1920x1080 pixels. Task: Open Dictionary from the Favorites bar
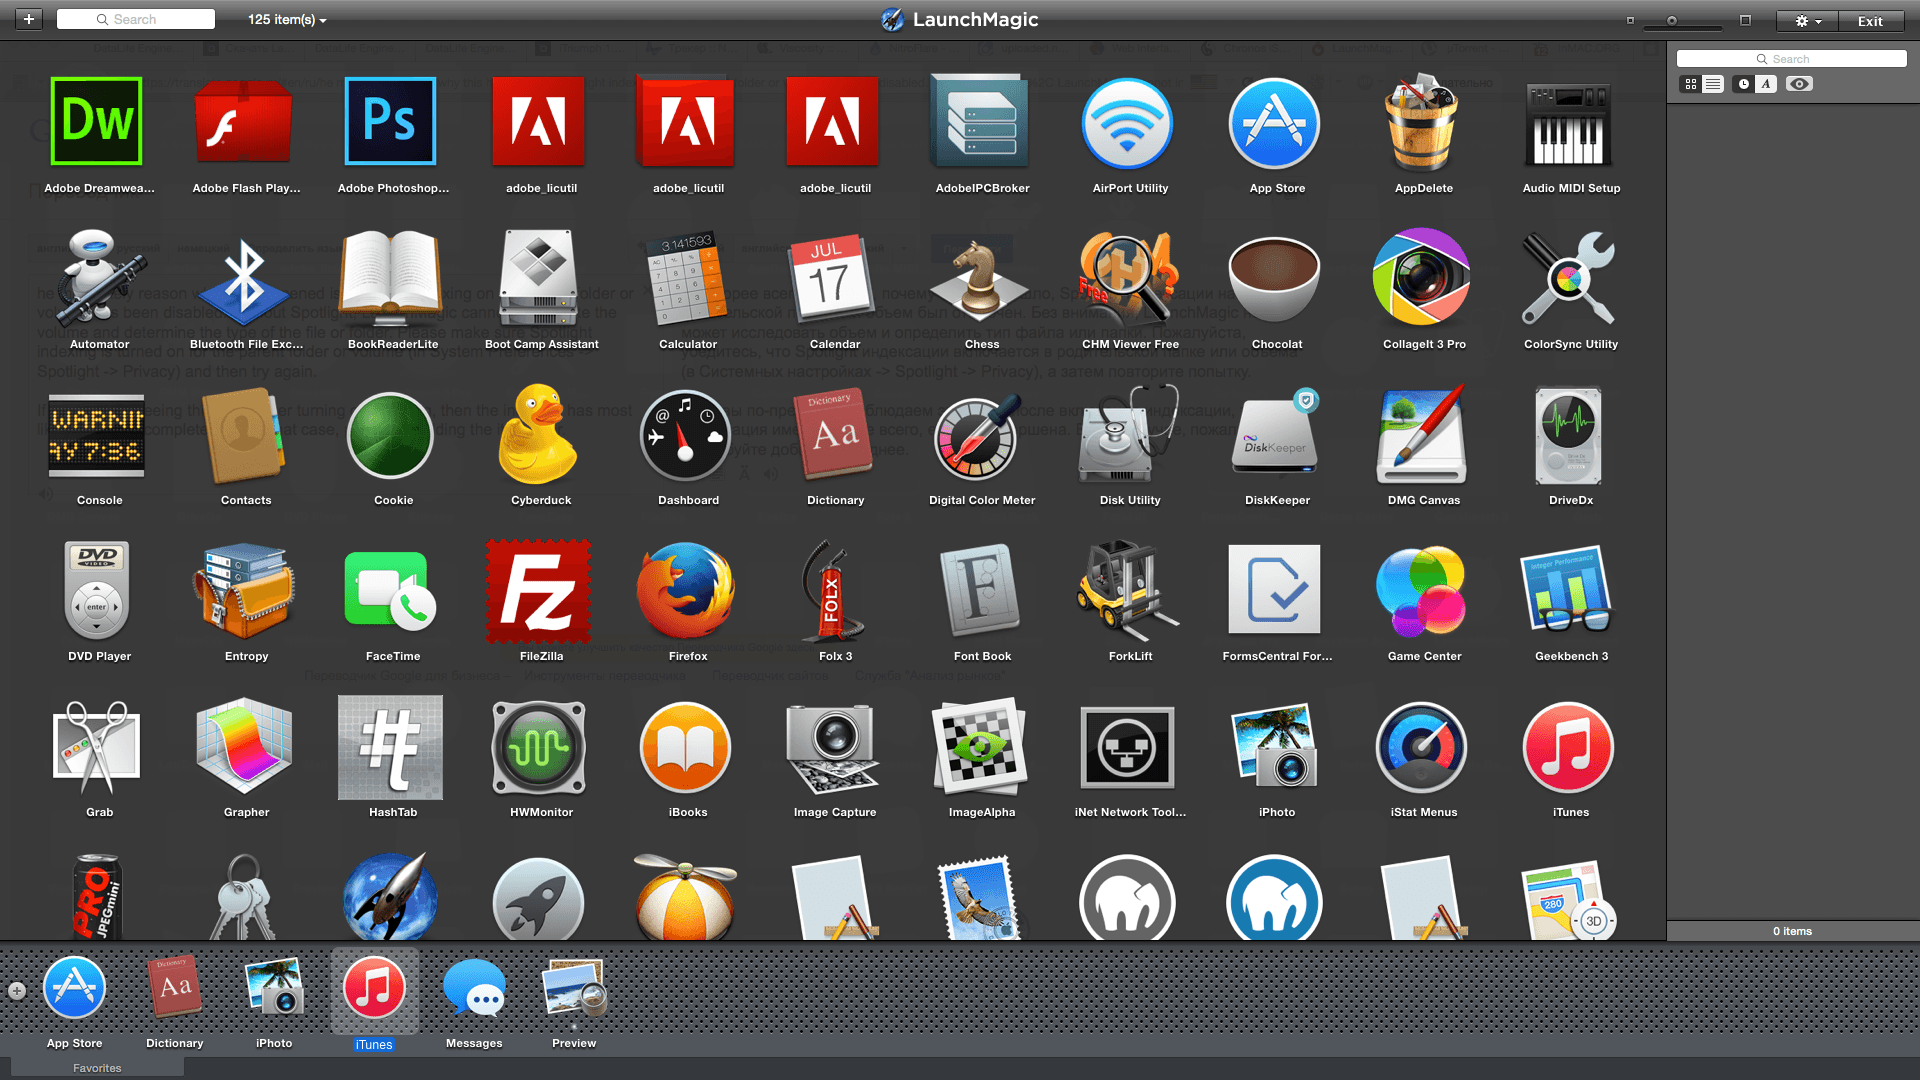coord(174,989)
